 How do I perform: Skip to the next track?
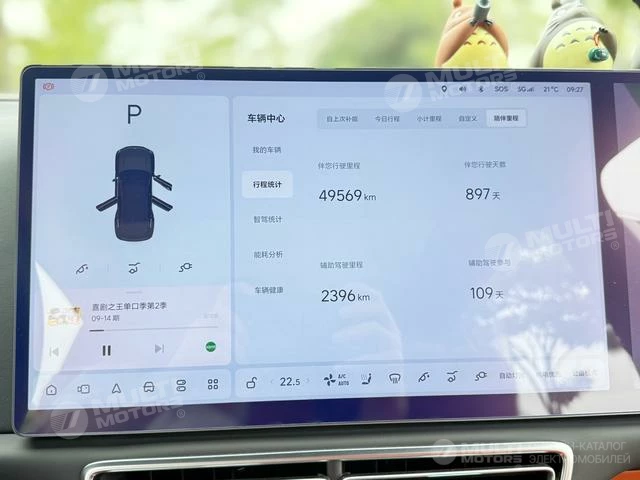(159, 348)
